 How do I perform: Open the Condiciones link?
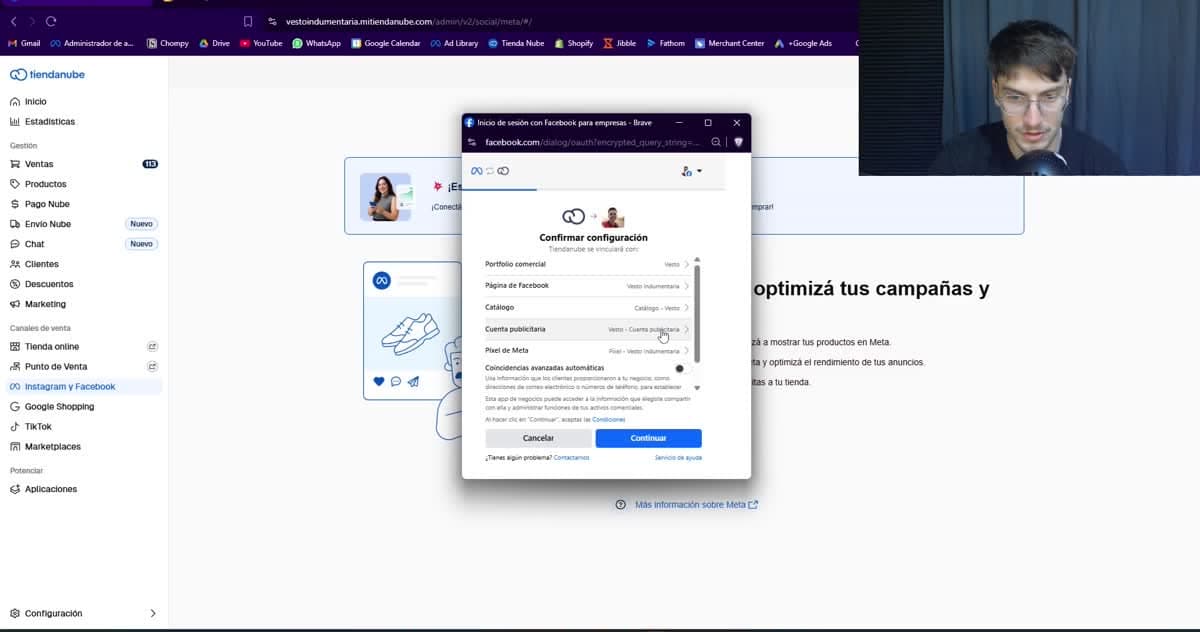(608, 420)
